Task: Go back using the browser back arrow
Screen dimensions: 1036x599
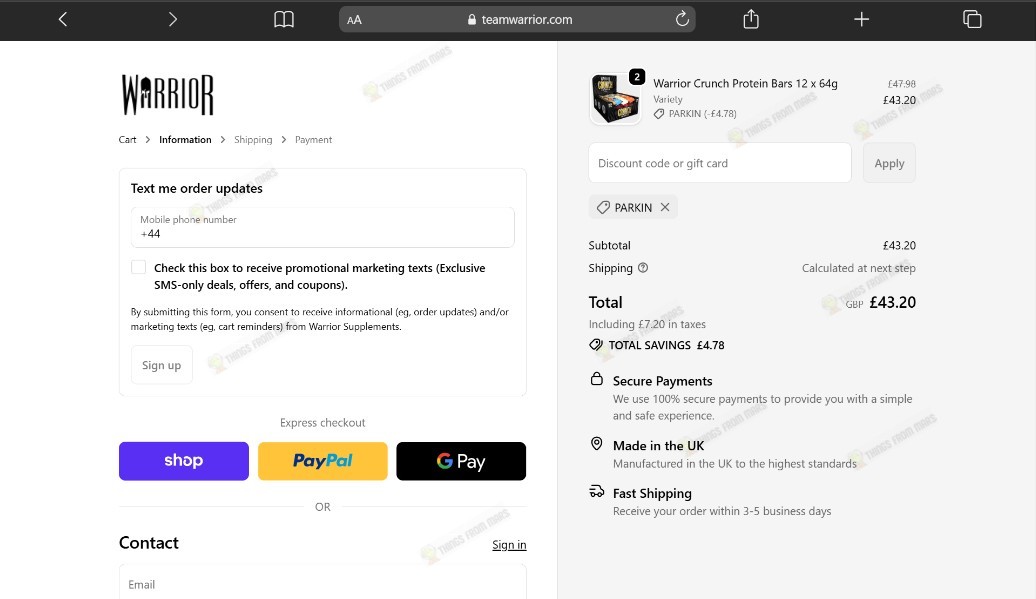Action: pyautogui.click(x=63, y=19)
